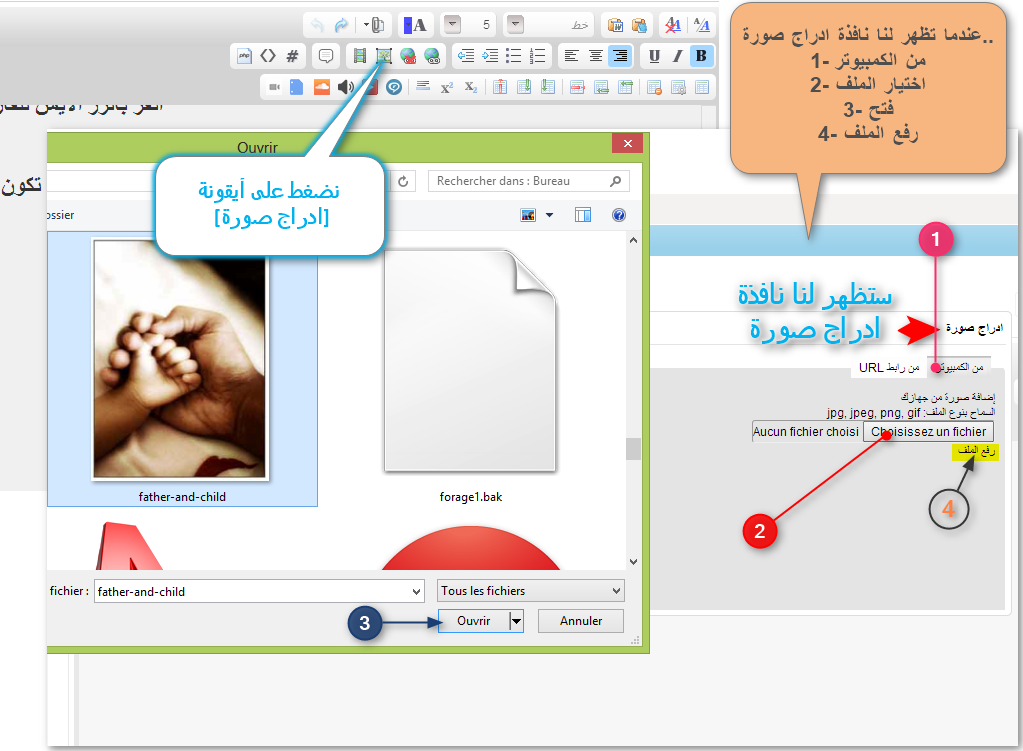Screen dimensions: 1023x751
Task: Click the scrollbar thumb in the file list
Action: [x=633, y=449]
